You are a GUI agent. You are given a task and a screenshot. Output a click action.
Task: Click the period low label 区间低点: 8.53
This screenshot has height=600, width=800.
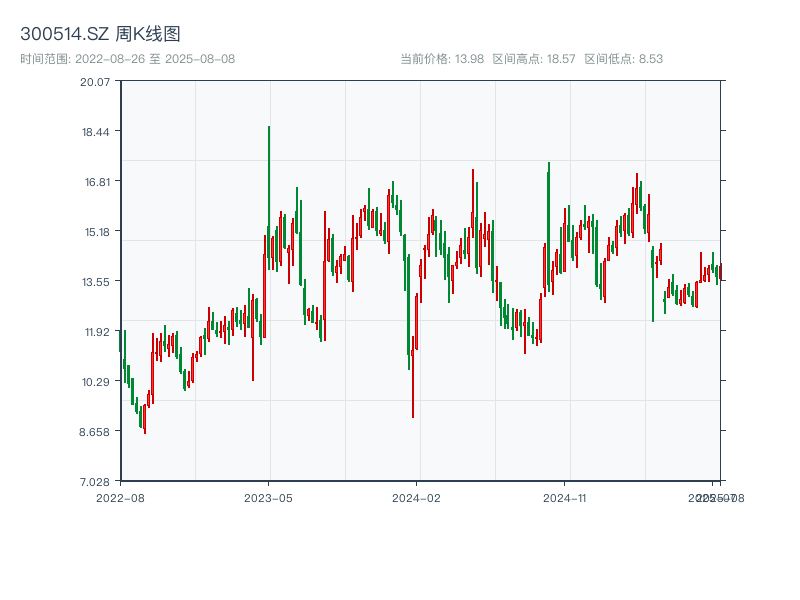[x=623, y=59]
